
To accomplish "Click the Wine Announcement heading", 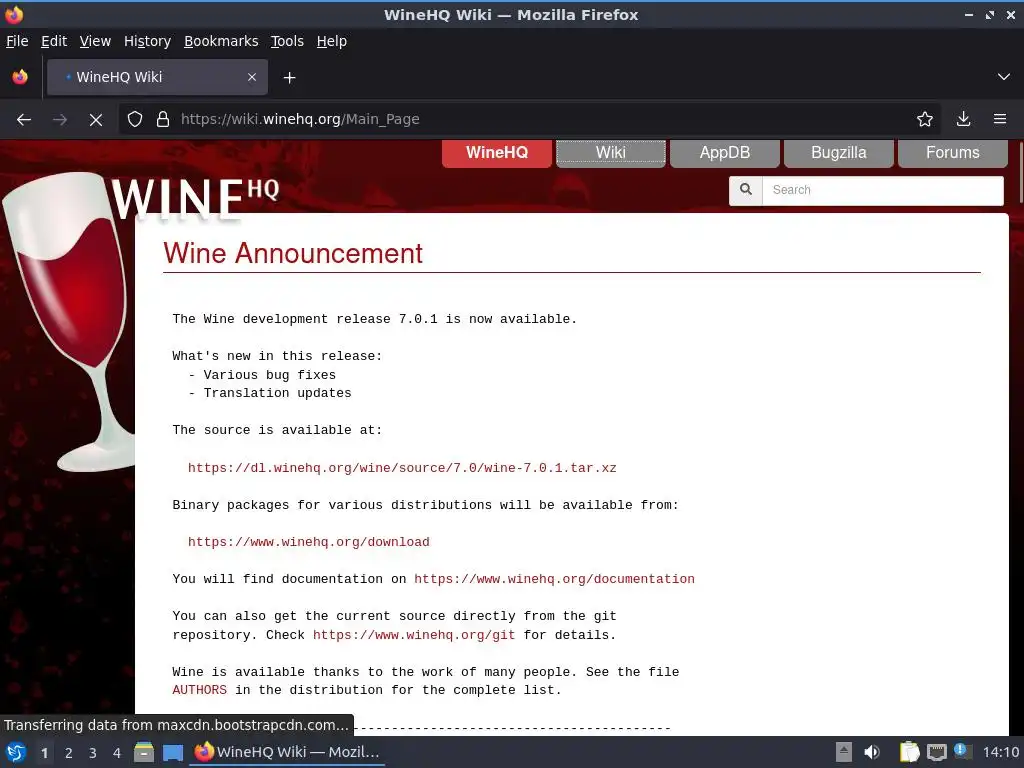I will tap(293, 253).
